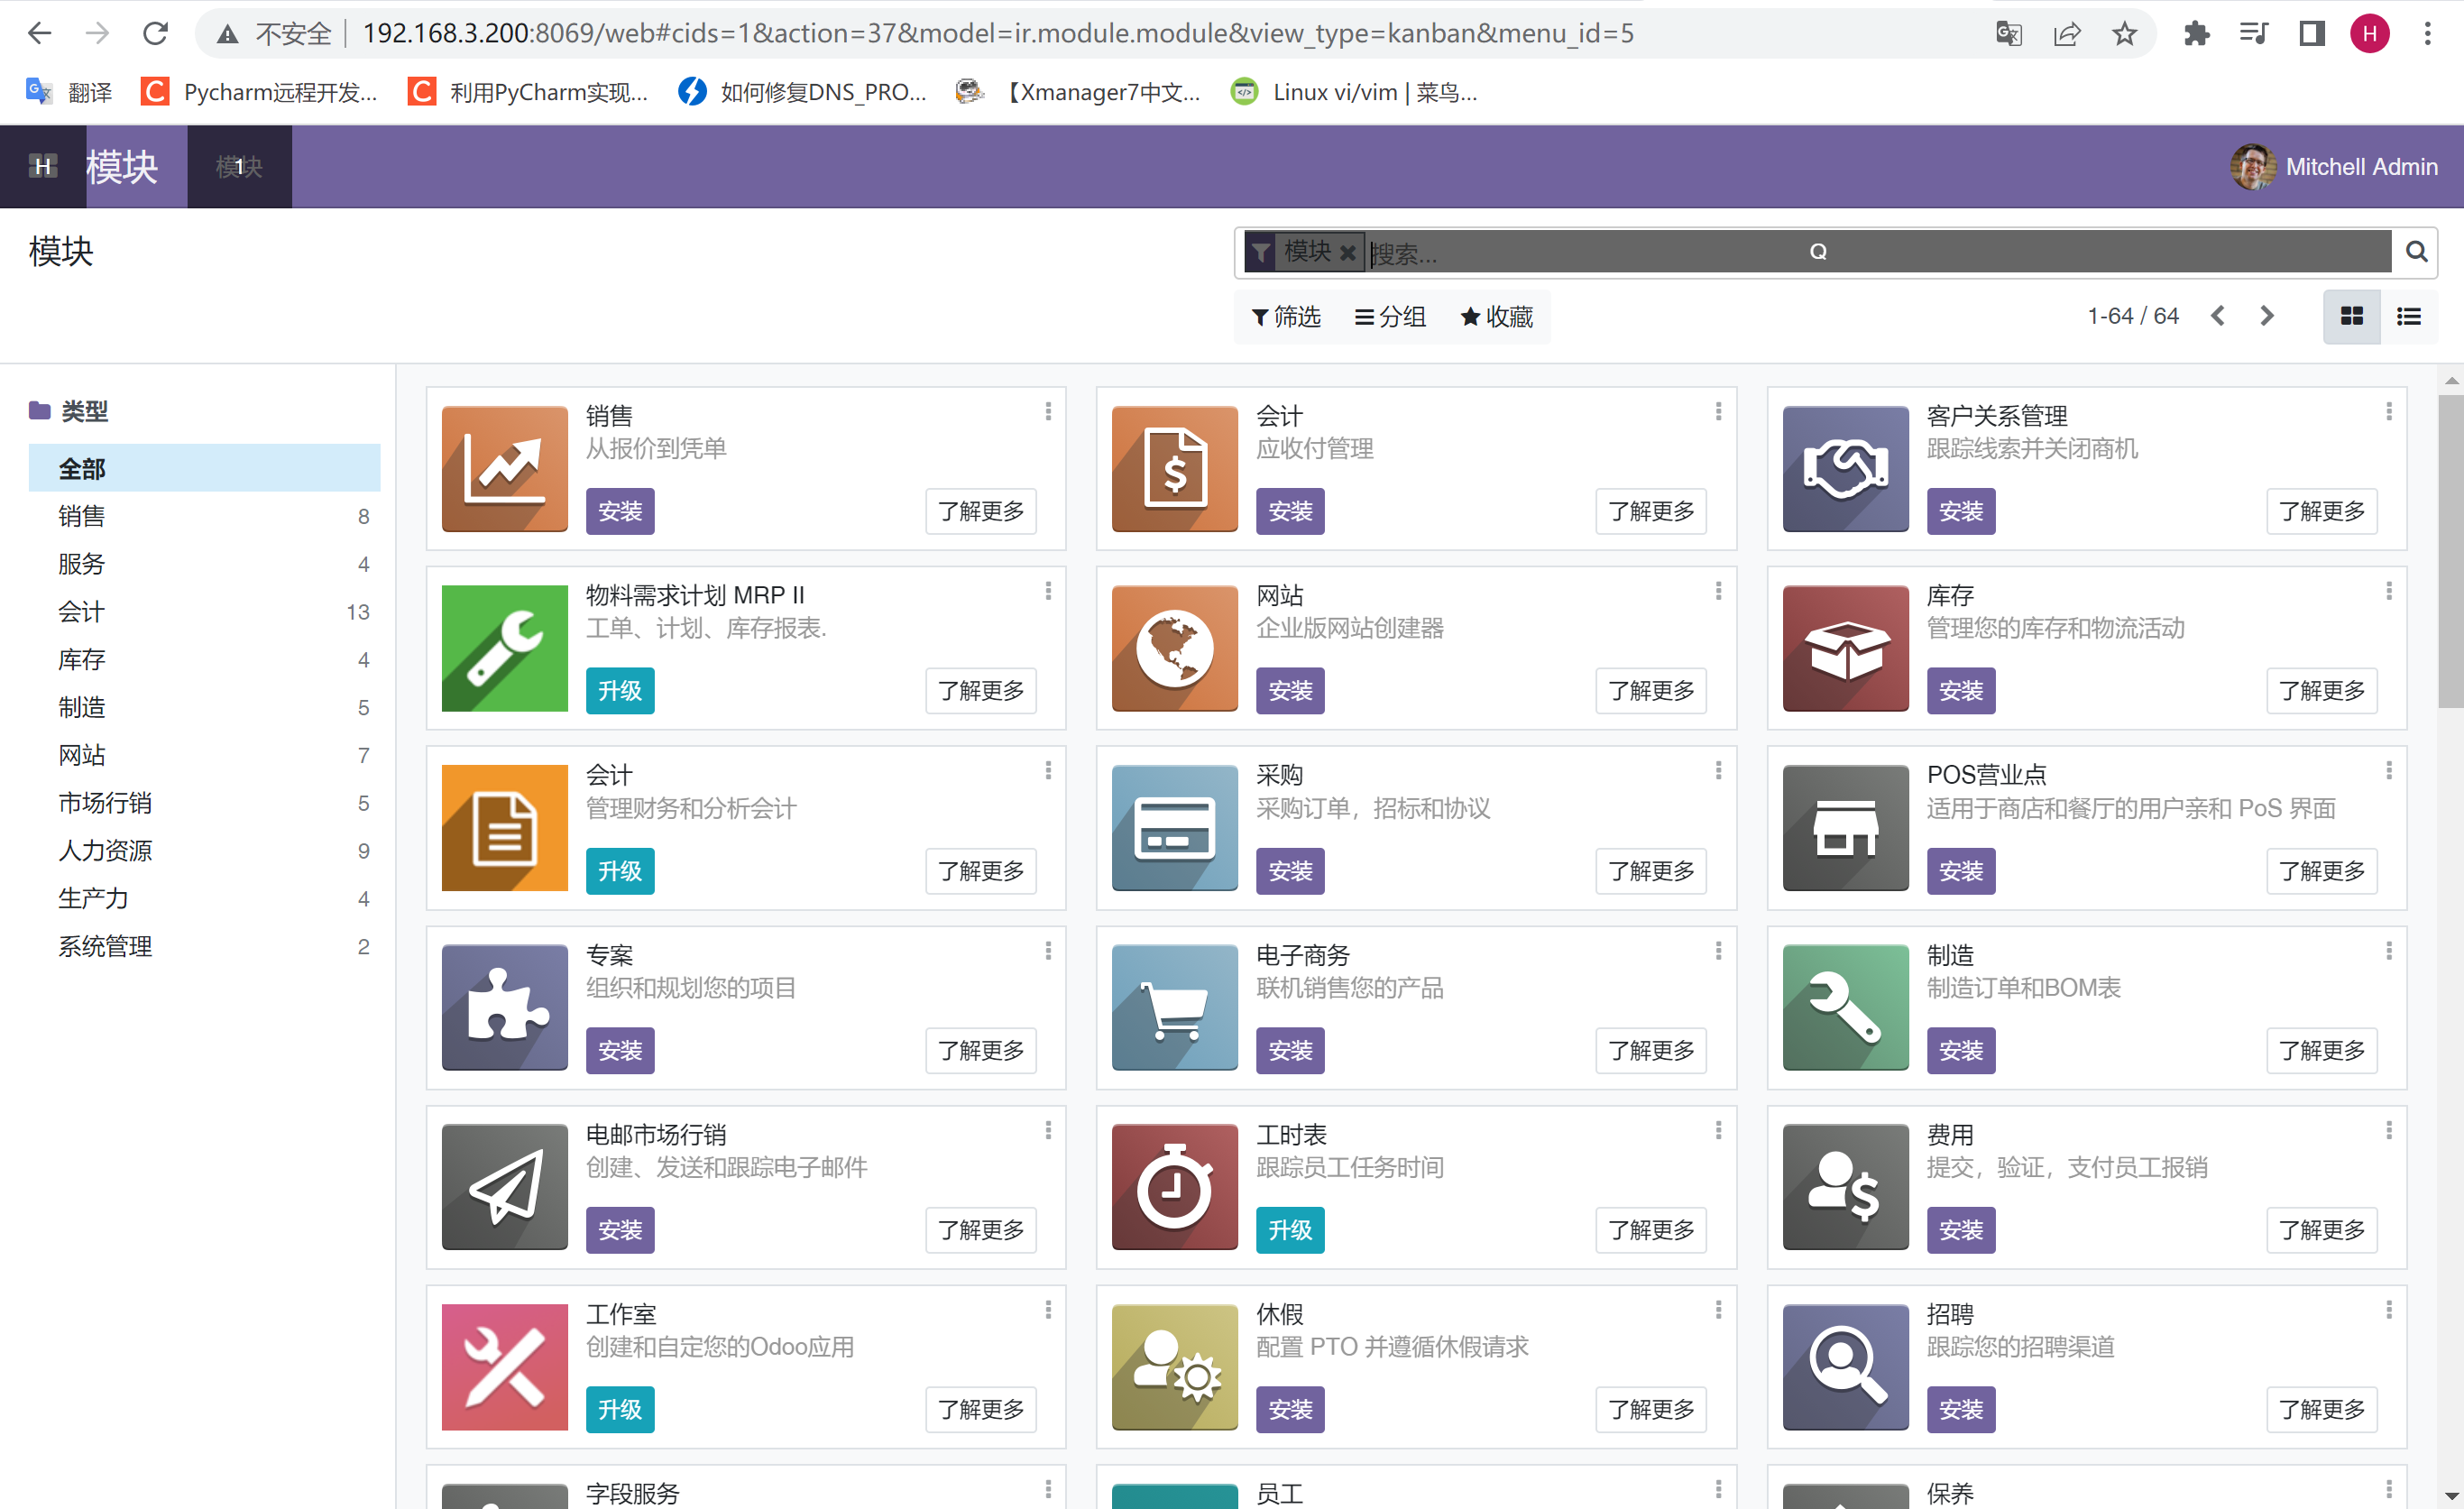Install the 库存 module

coord(1961,691)
